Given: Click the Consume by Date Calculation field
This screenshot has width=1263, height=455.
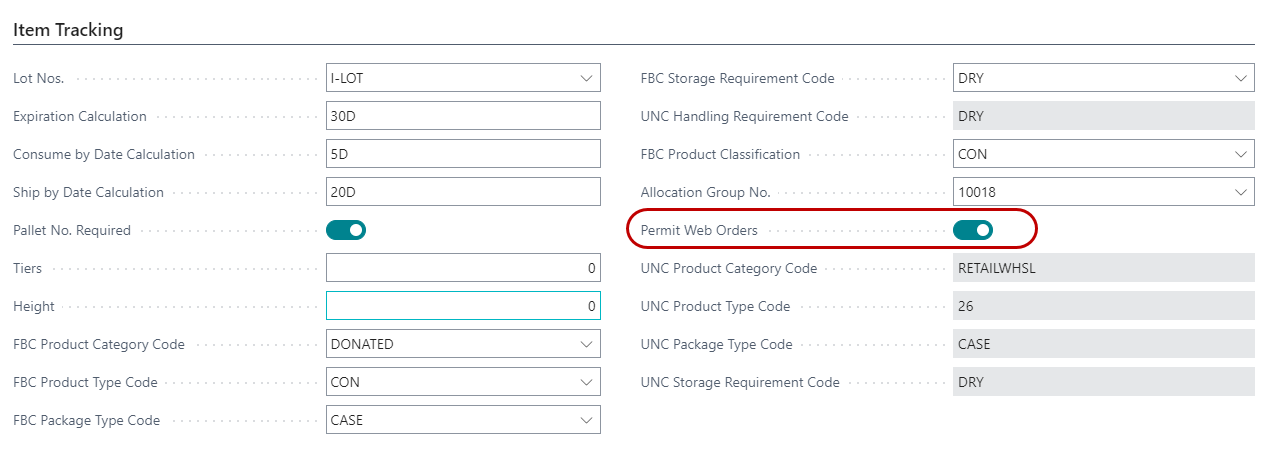Looking at the screenshot, I should 463,154.
